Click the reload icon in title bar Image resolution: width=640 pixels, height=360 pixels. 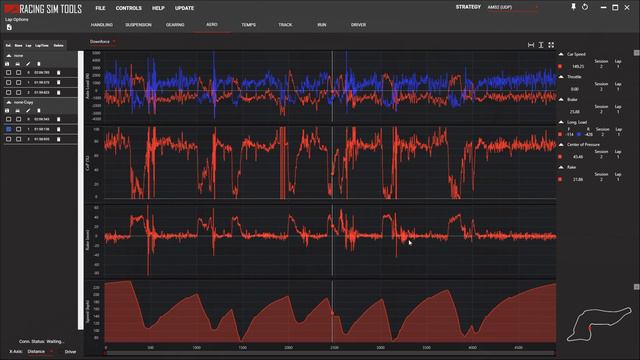585,7
